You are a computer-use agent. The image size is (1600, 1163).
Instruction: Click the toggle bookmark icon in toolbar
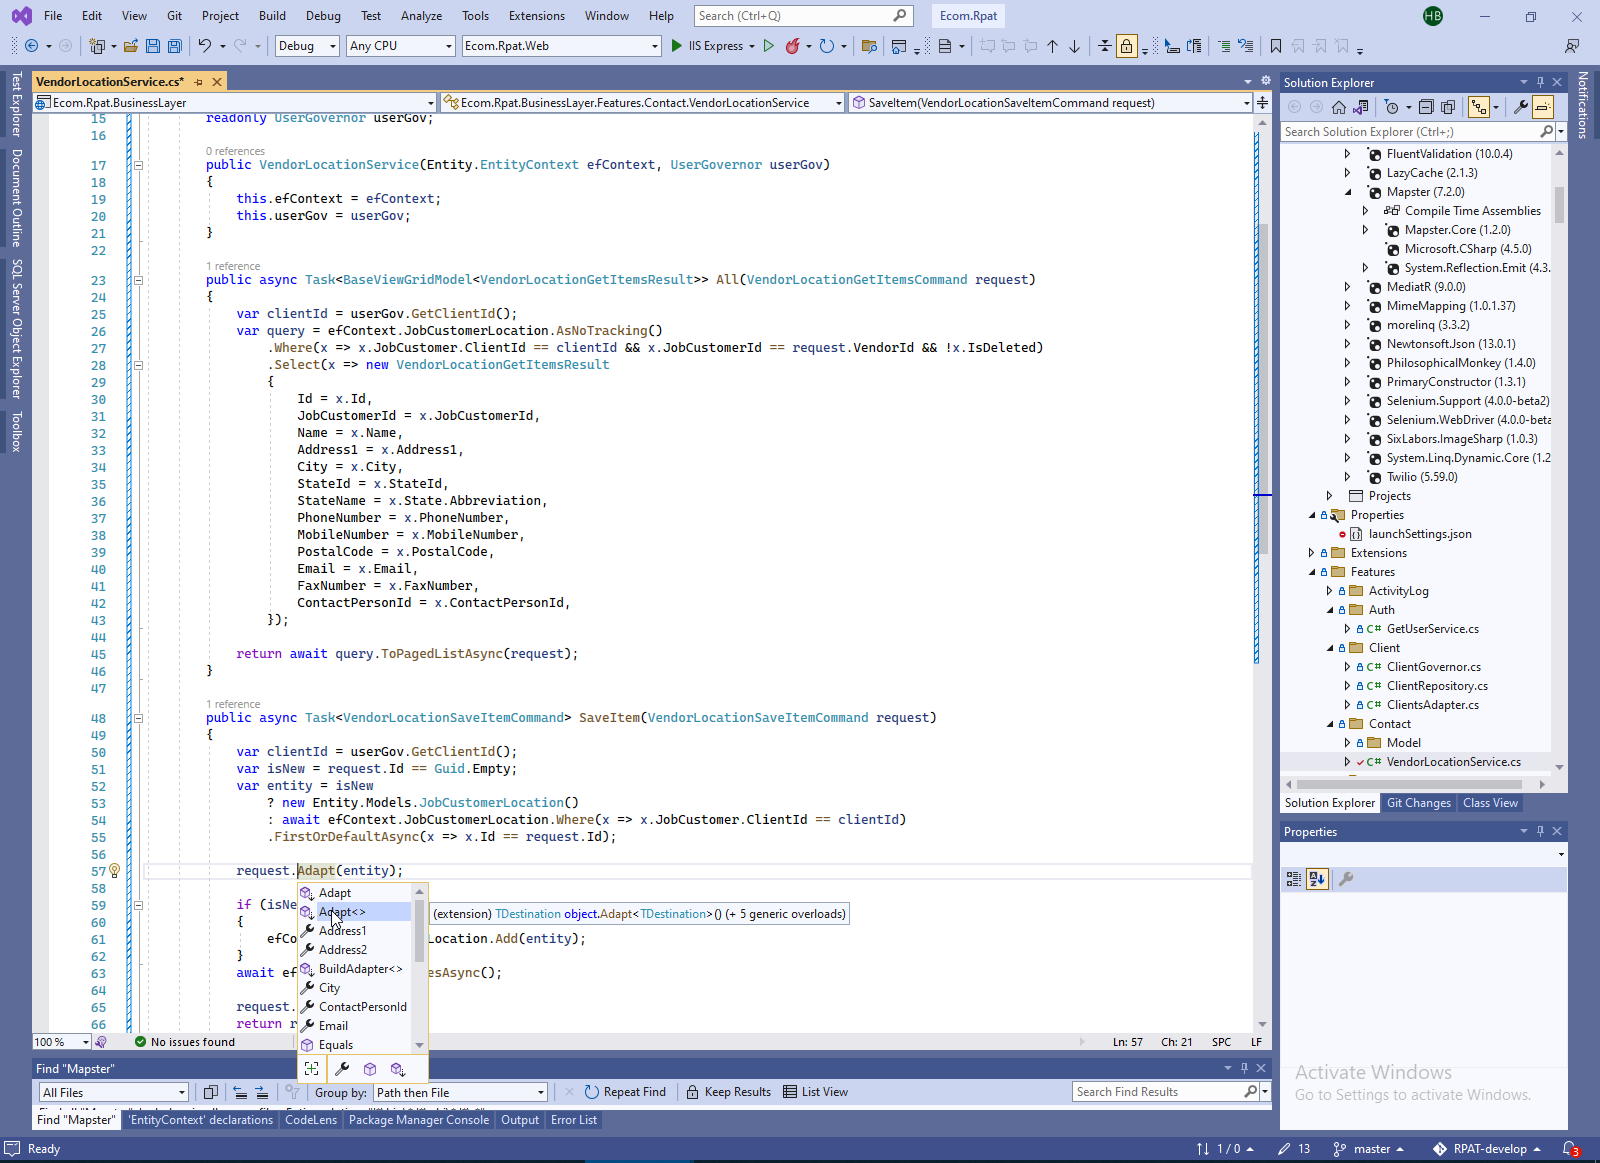[x=1276, y=46]
